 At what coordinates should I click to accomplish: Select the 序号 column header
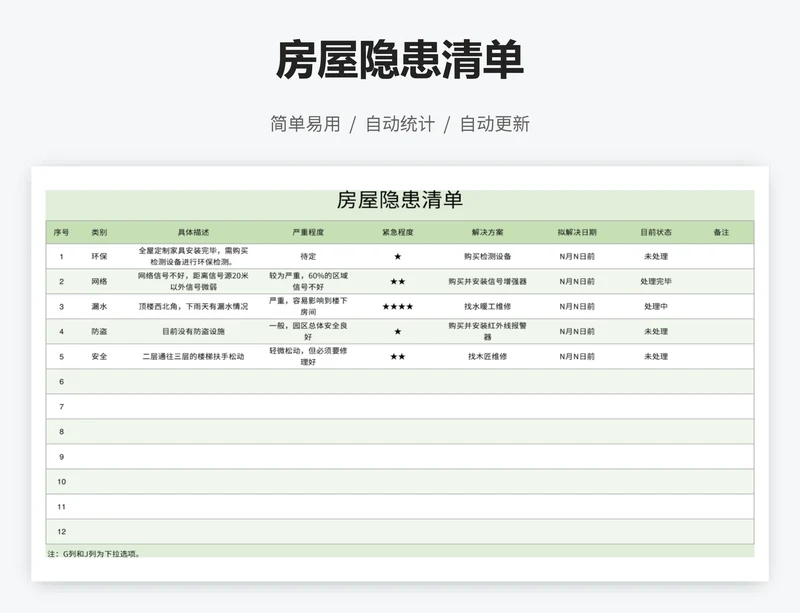(x=61, y=232)
